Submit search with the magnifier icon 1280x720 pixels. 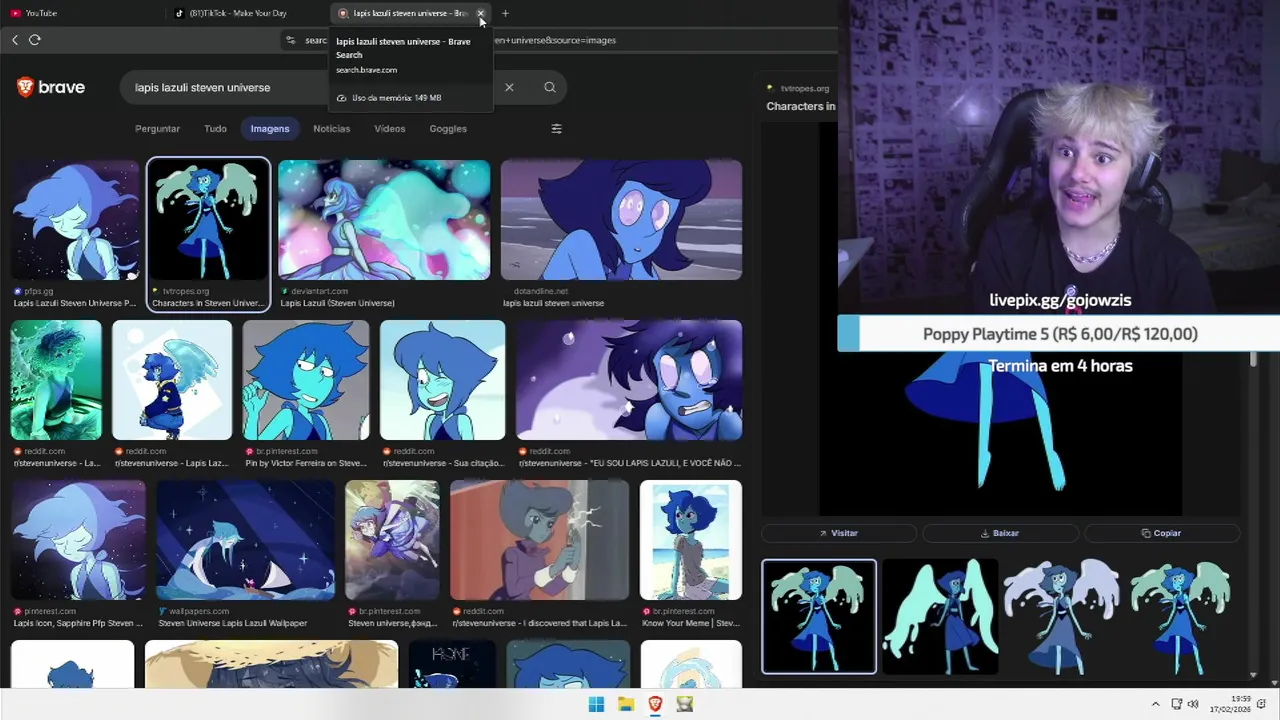tap(550, 87)
